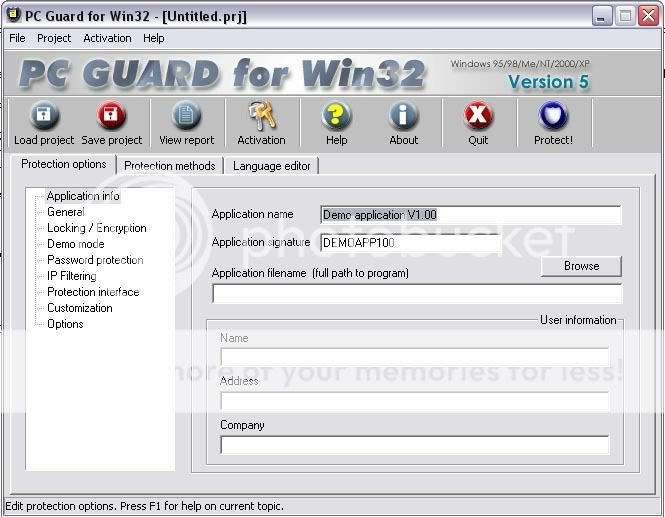Select IP Filtering in the tree
Viewport: 665px width, 517px height.
[72, 276]
